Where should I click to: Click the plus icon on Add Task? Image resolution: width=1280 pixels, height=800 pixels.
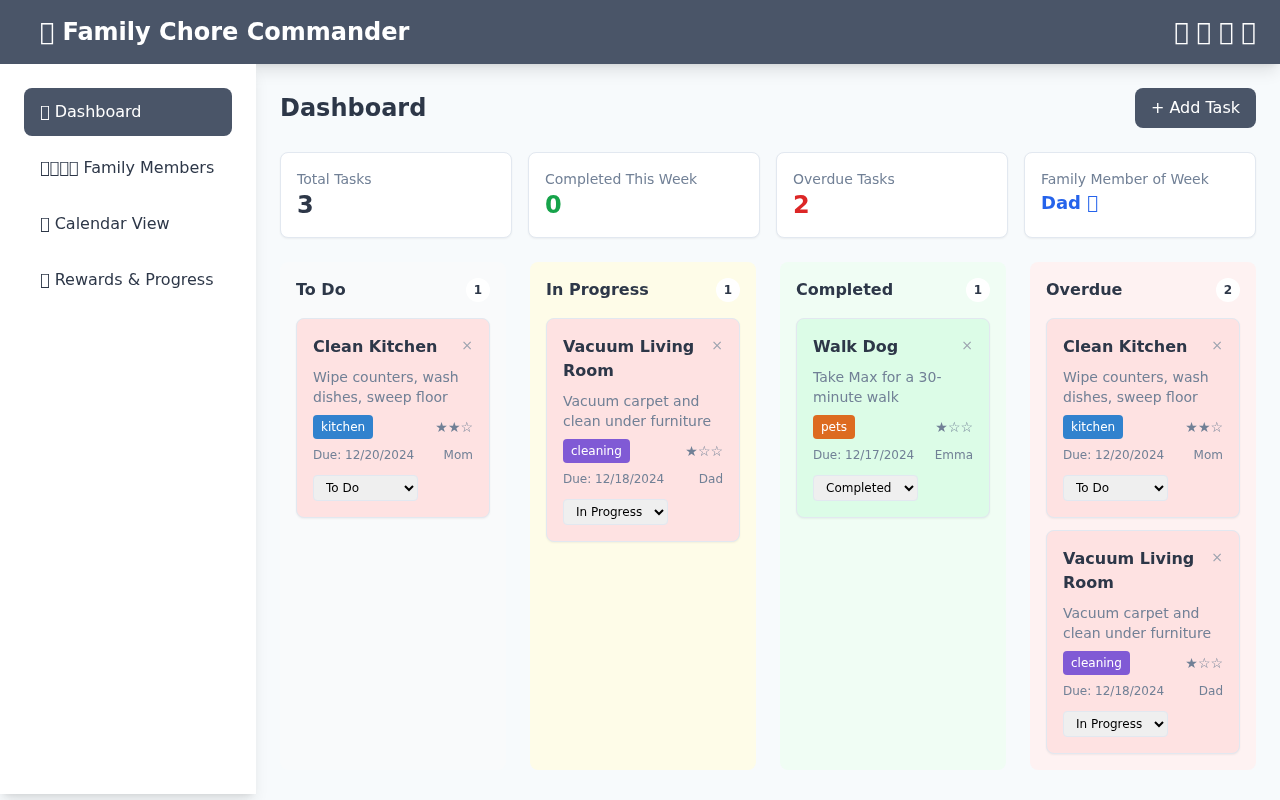1157,107
